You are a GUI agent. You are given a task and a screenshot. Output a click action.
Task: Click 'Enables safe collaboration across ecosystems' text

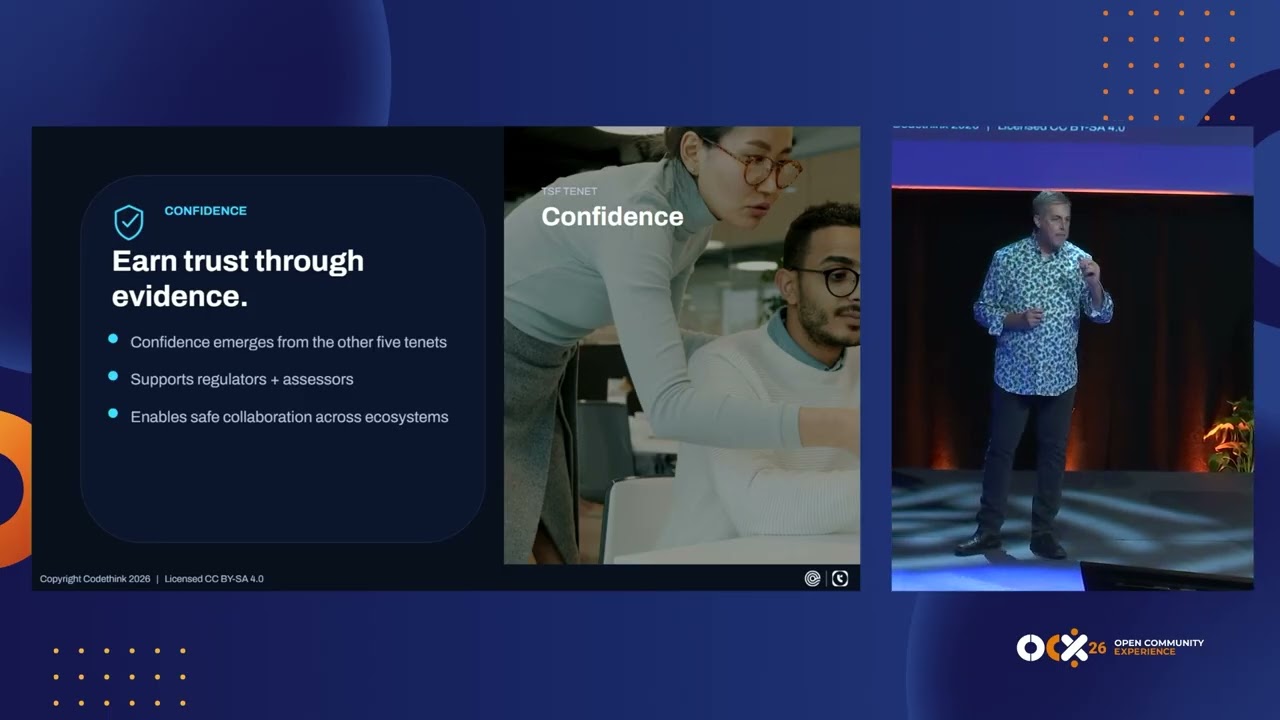(x=289, y=417)
